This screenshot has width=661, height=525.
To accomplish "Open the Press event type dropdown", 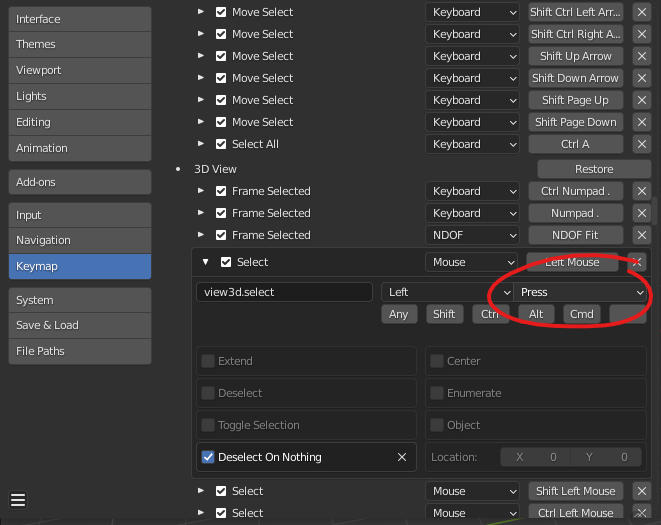I will pyautogui.click(x=580, y=292).
